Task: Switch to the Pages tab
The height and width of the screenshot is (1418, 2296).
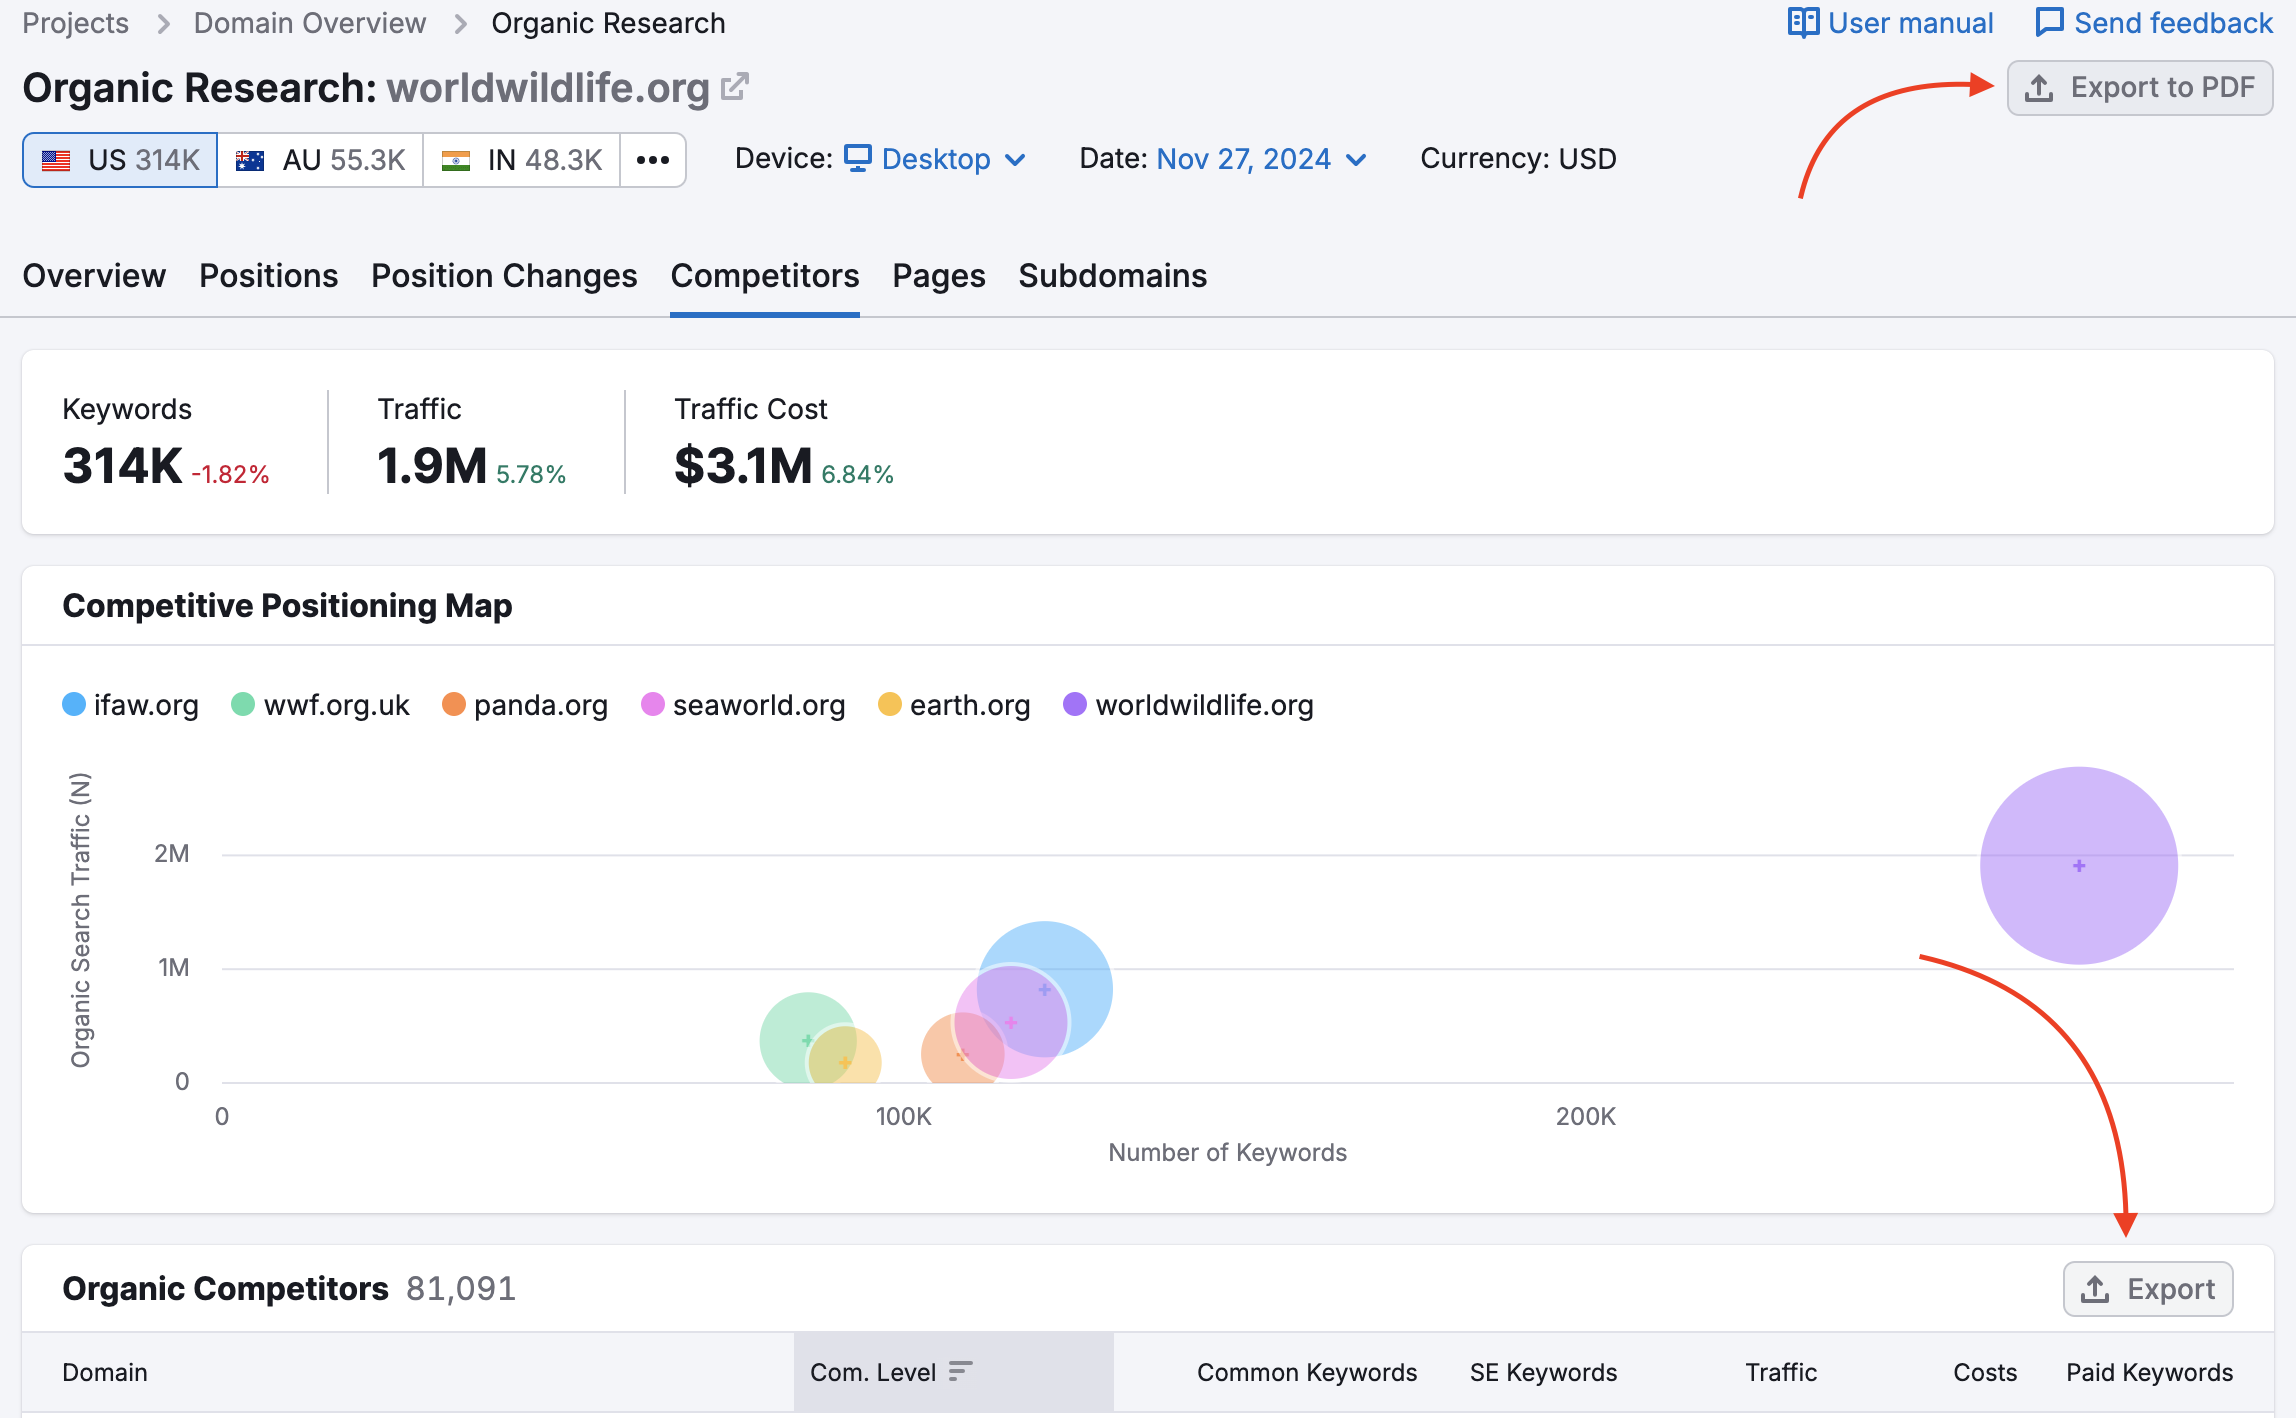Action: [x=938, y=275]
